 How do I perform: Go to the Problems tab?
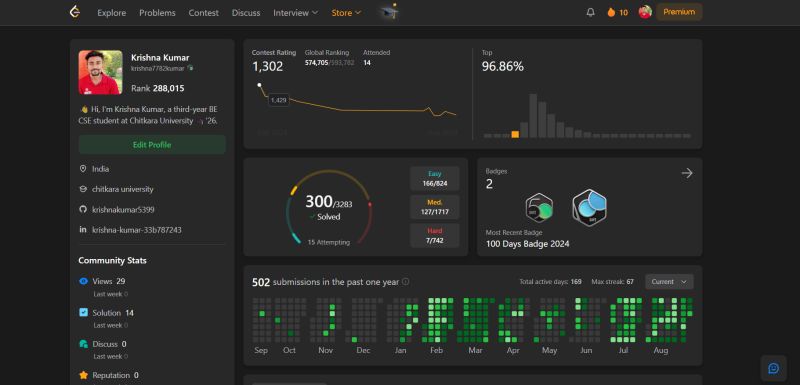(x=157, y=13)
